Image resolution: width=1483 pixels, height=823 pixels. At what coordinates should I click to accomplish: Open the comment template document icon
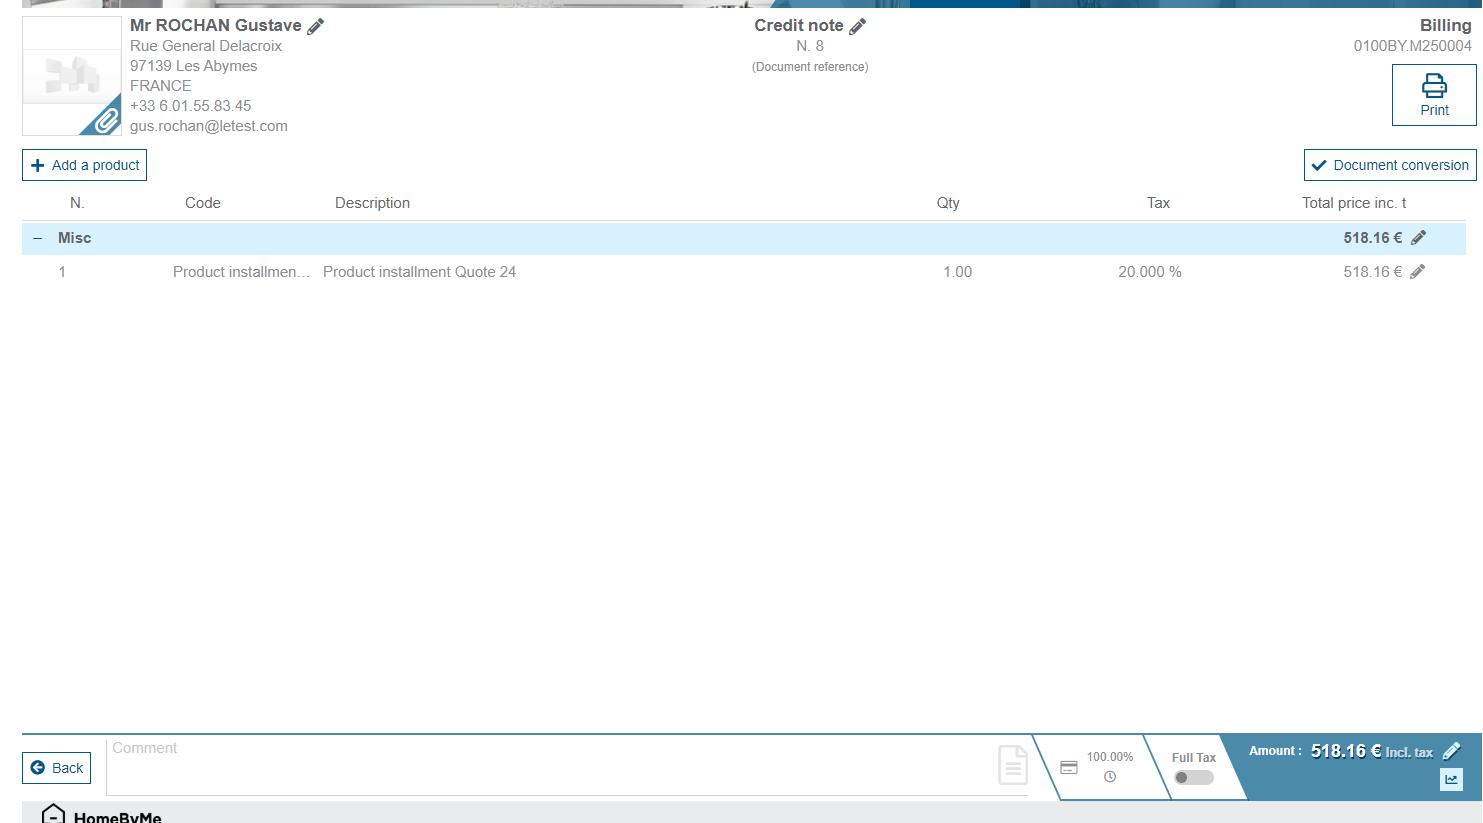pos(1012,765)
